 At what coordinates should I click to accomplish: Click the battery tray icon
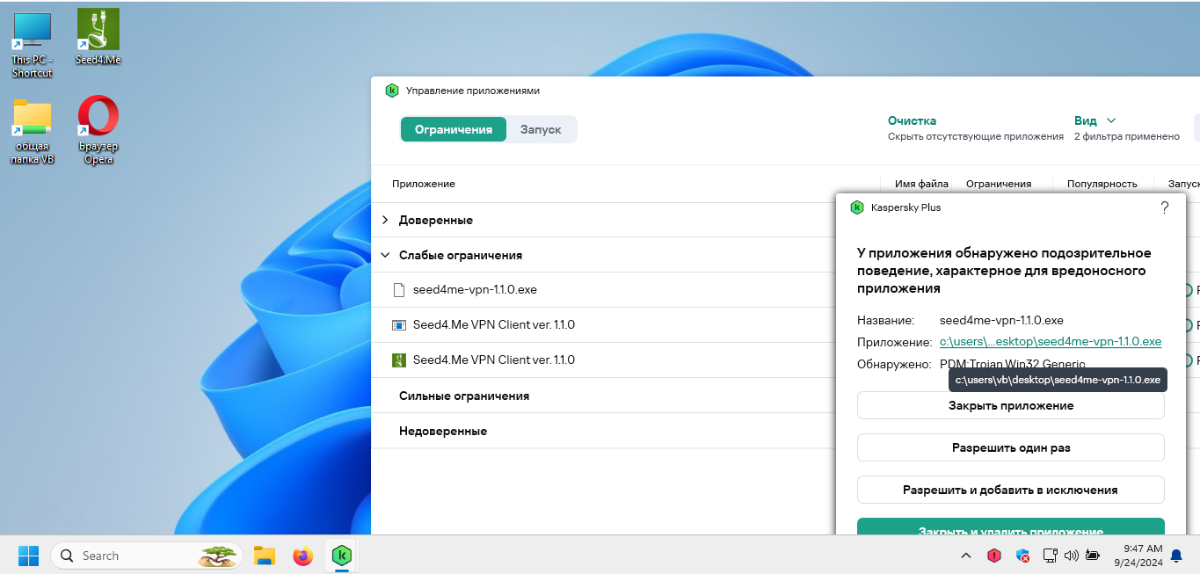(1093, 556)
